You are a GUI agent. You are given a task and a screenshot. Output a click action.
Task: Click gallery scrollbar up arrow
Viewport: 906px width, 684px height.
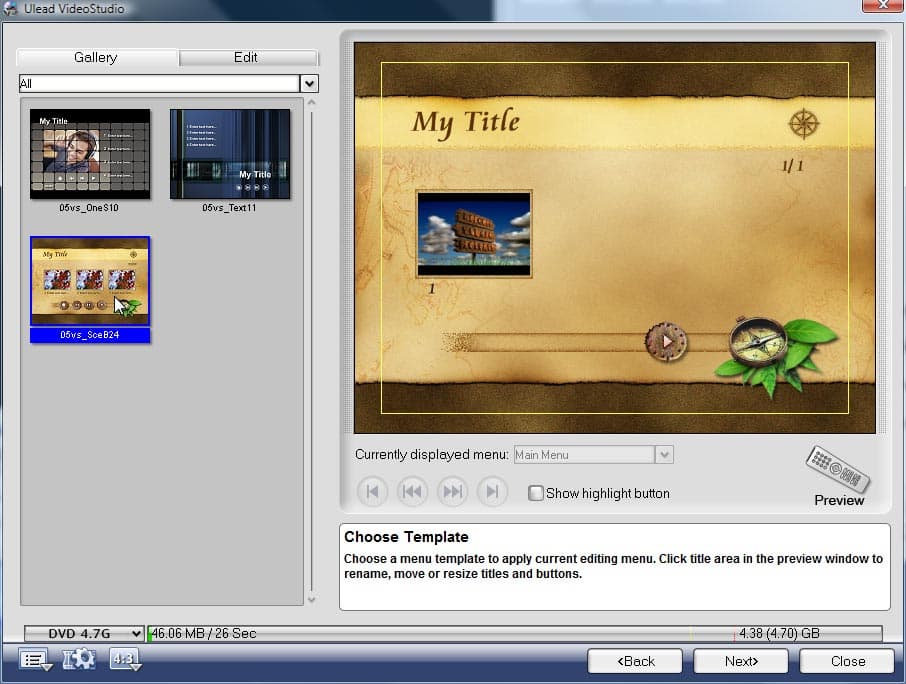(311, 102)
